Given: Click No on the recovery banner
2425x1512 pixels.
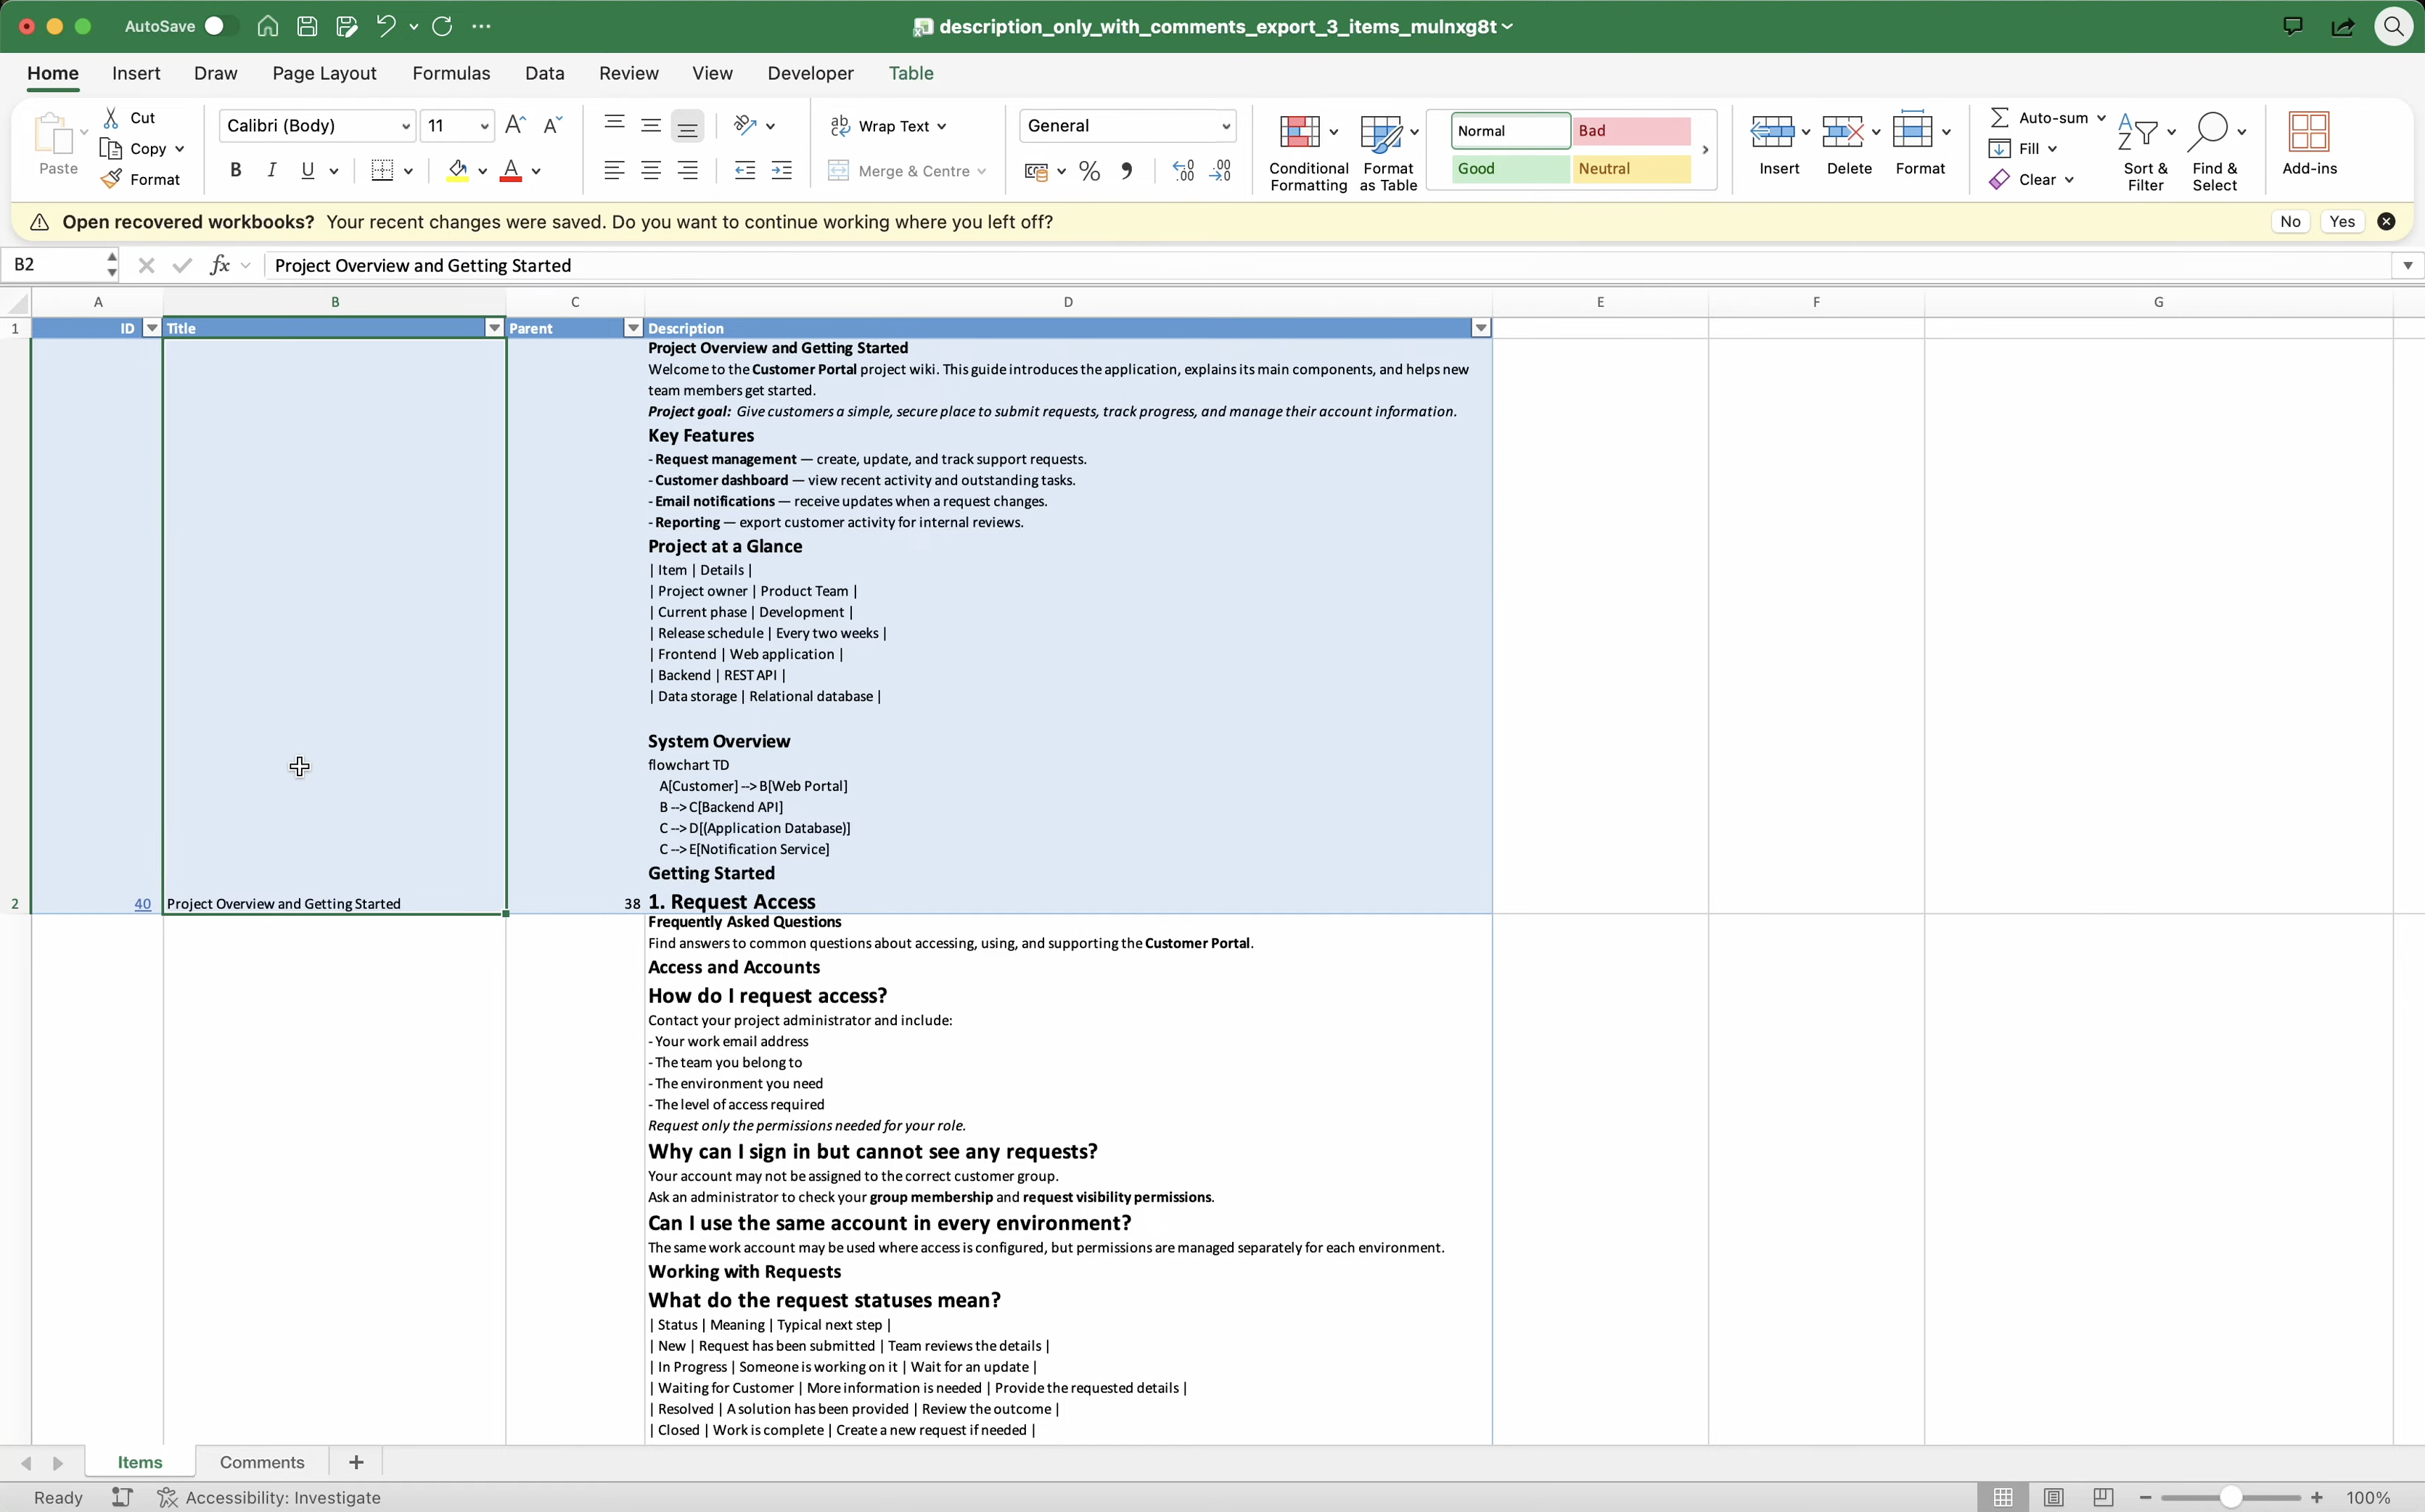Looking at the screenshot, I should coord(2290,222).
